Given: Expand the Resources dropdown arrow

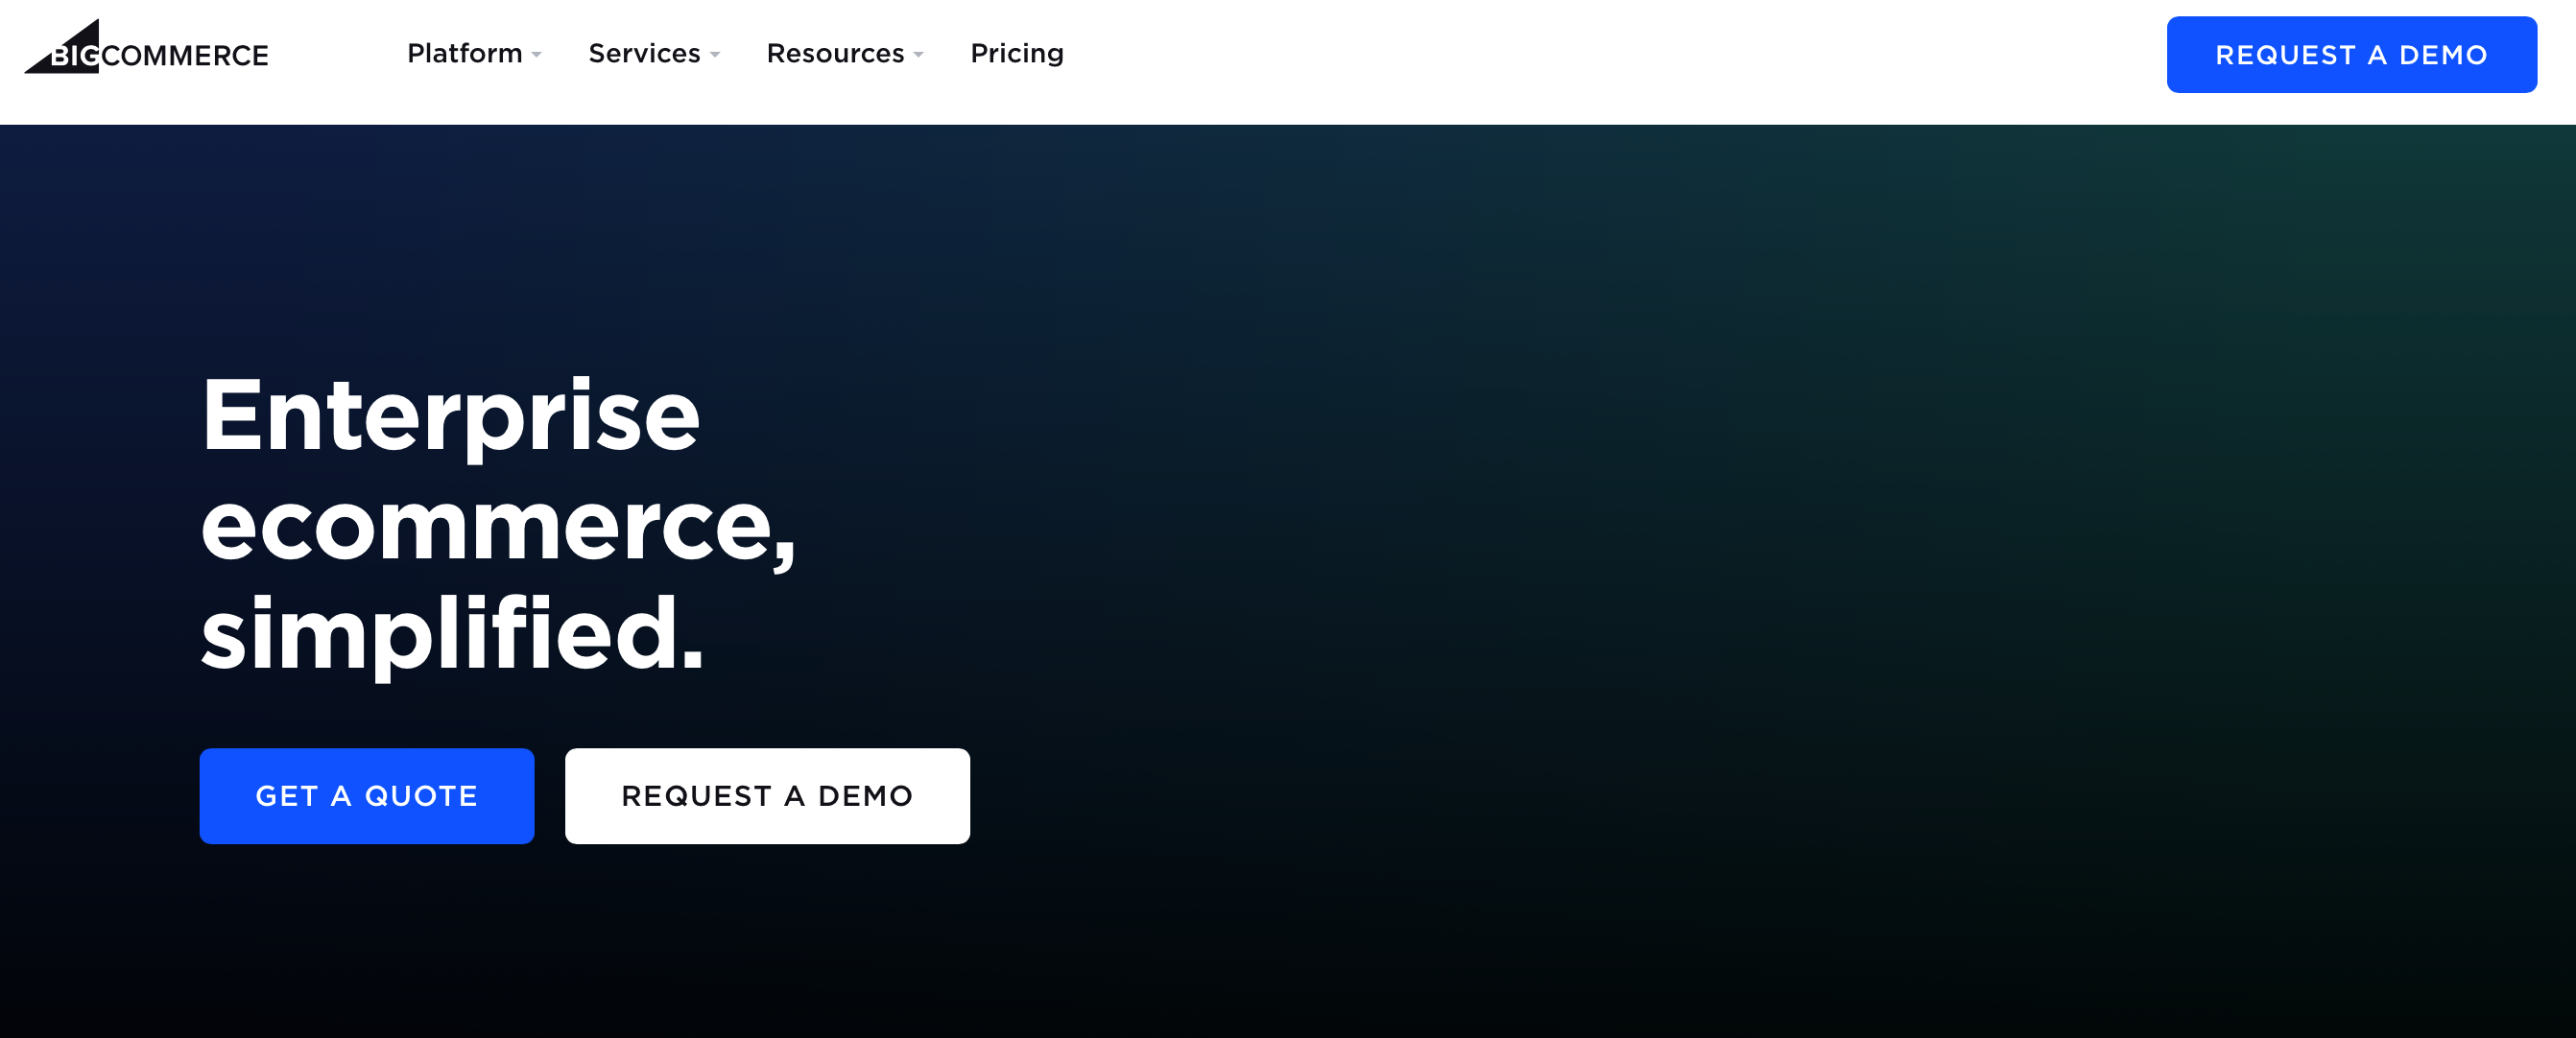Looking at the screenshot, I should pyautogui.click(x=918, y=55).
